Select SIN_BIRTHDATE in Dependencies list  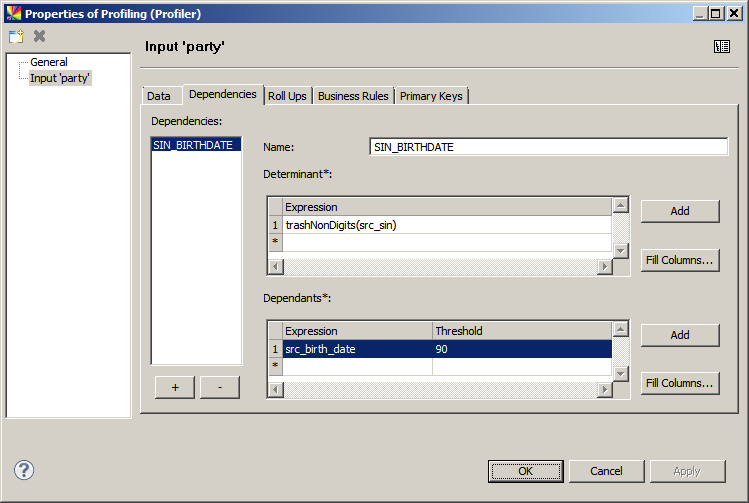pos(194,145)
